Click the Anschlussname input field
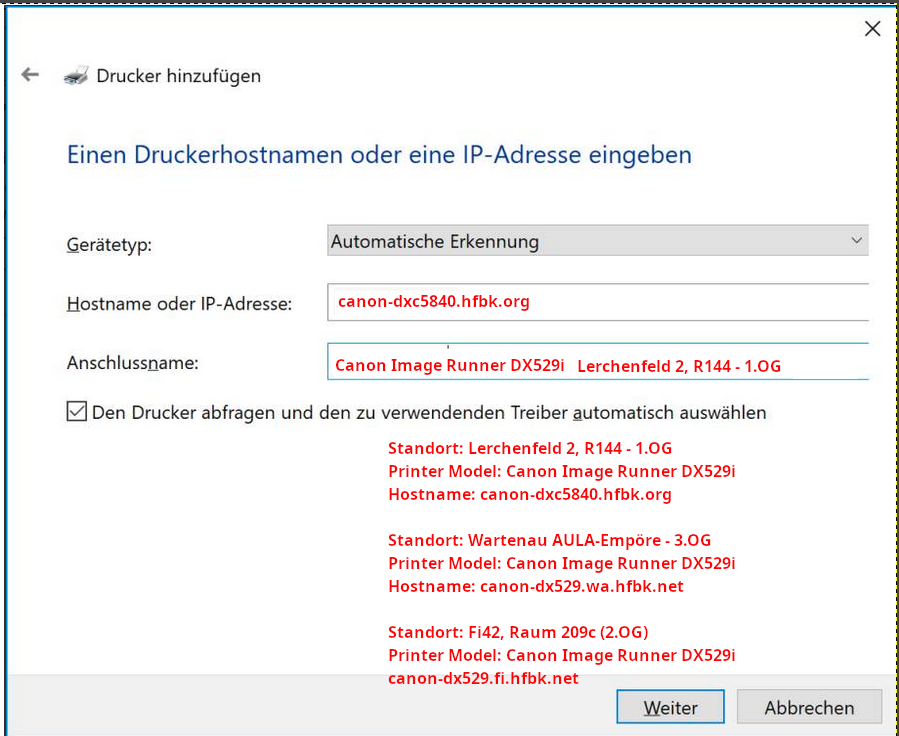 click(x=597, y=361)
